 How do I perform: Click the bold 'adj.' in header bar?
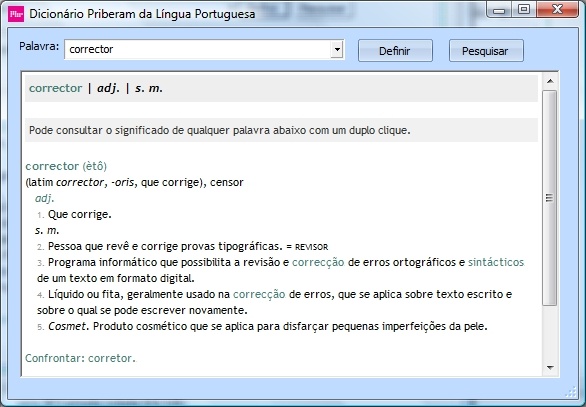click(108, 89)
